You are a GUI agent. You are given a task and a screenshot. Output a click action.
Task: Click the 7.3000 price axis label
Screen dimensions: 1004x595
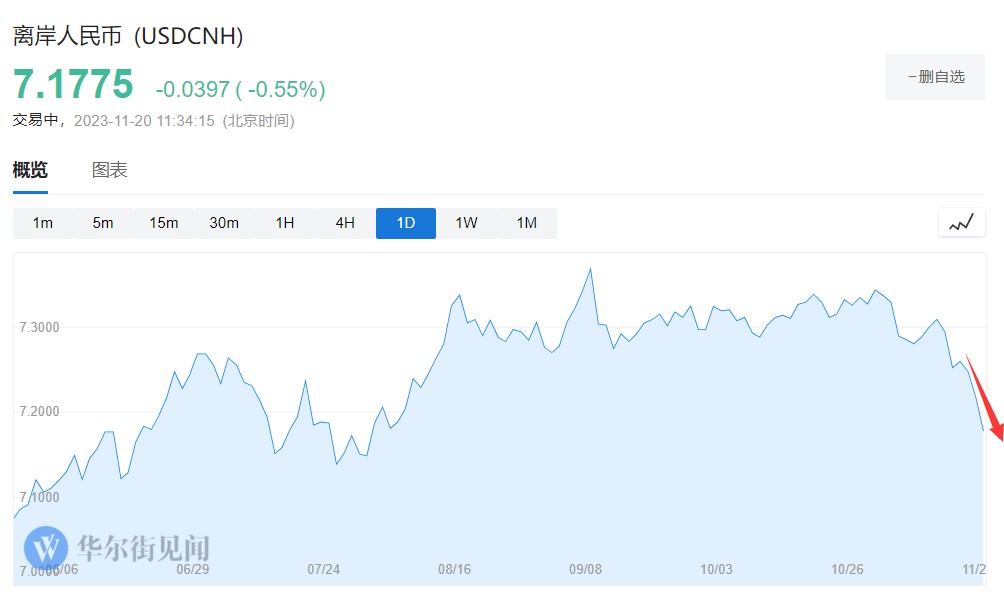tap(39, 327)
